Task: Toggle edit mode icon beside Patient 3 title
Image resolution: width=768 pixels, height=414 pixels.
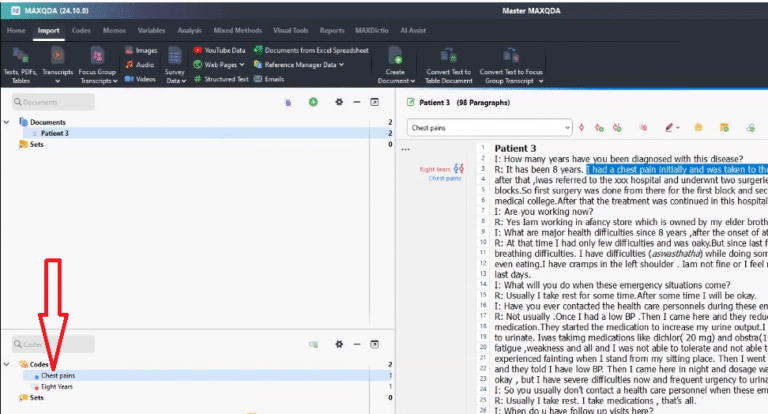Action: [410, 102]
